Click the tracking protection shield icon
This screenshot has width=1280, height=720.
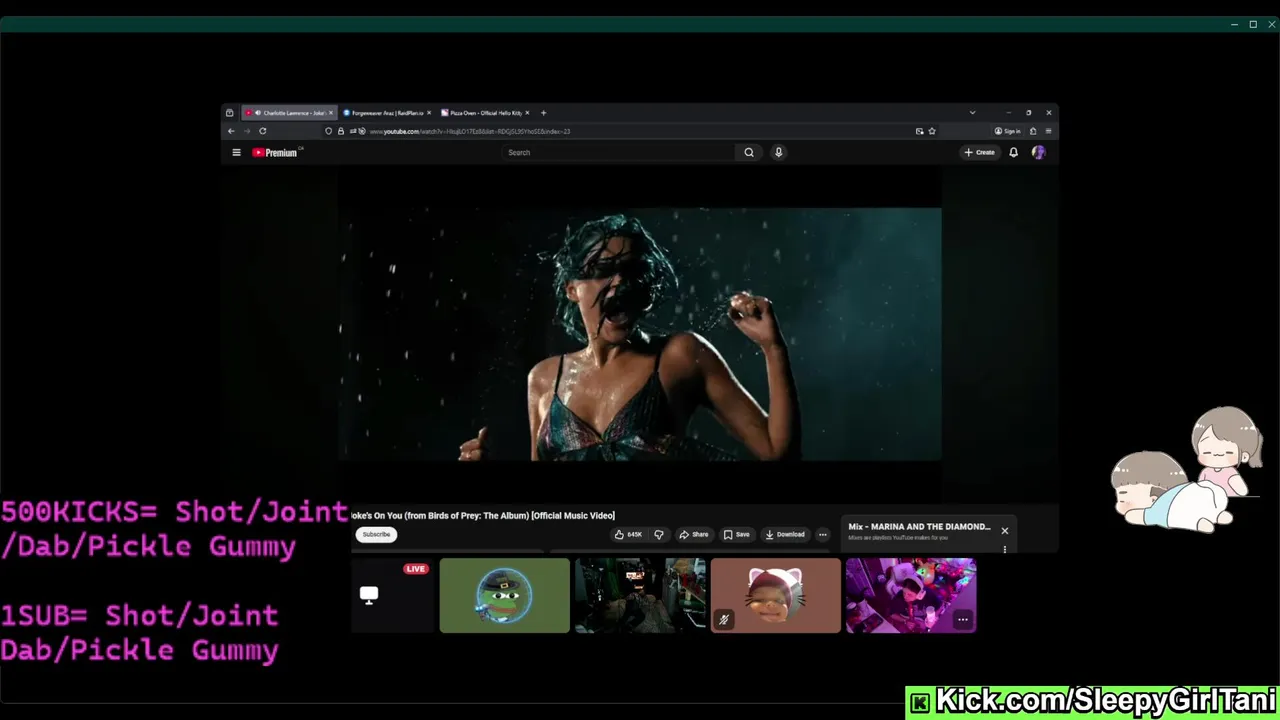tap(328, 131)
